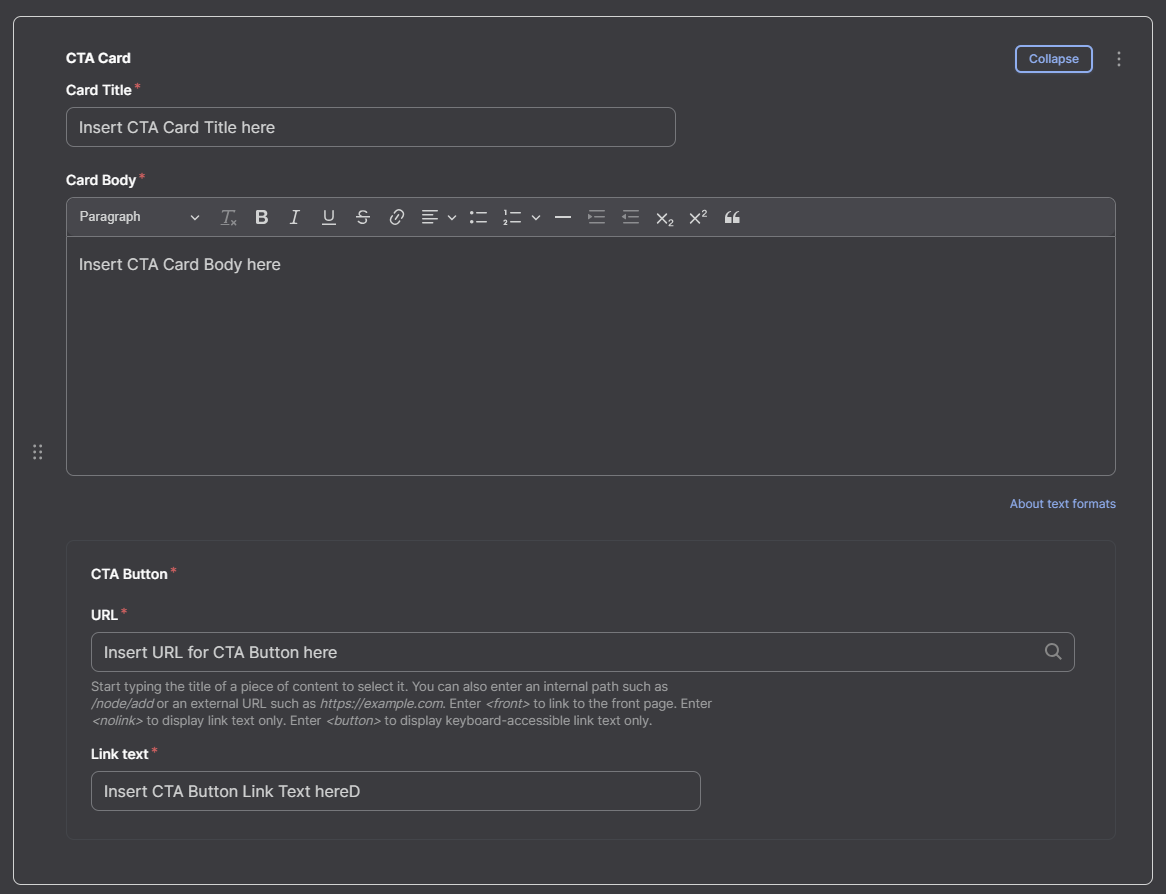Focus the Card Title input field
Screen dimensions: 1166x894
[x=370, y=127]
